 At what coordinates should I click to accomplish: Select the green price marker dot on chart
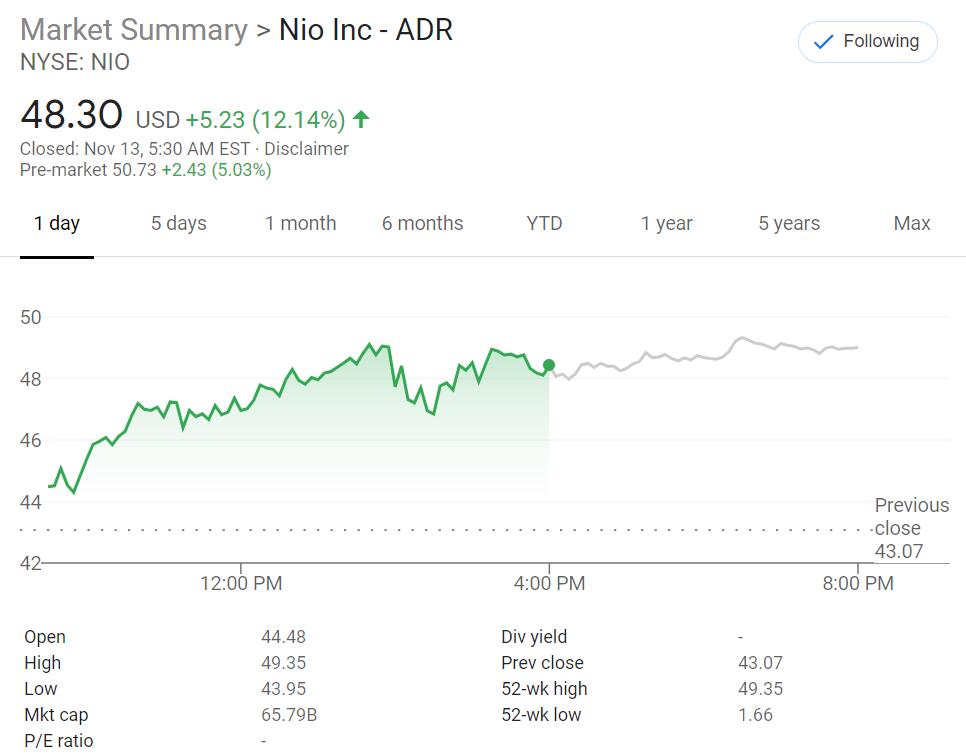click(548, 366)
